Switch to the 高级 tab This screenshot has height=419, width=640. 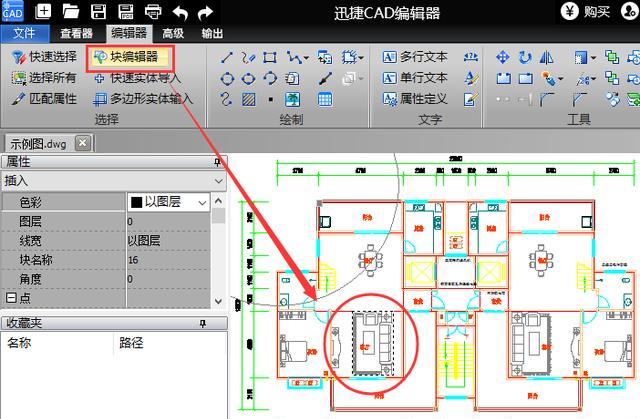click(173, 33)
